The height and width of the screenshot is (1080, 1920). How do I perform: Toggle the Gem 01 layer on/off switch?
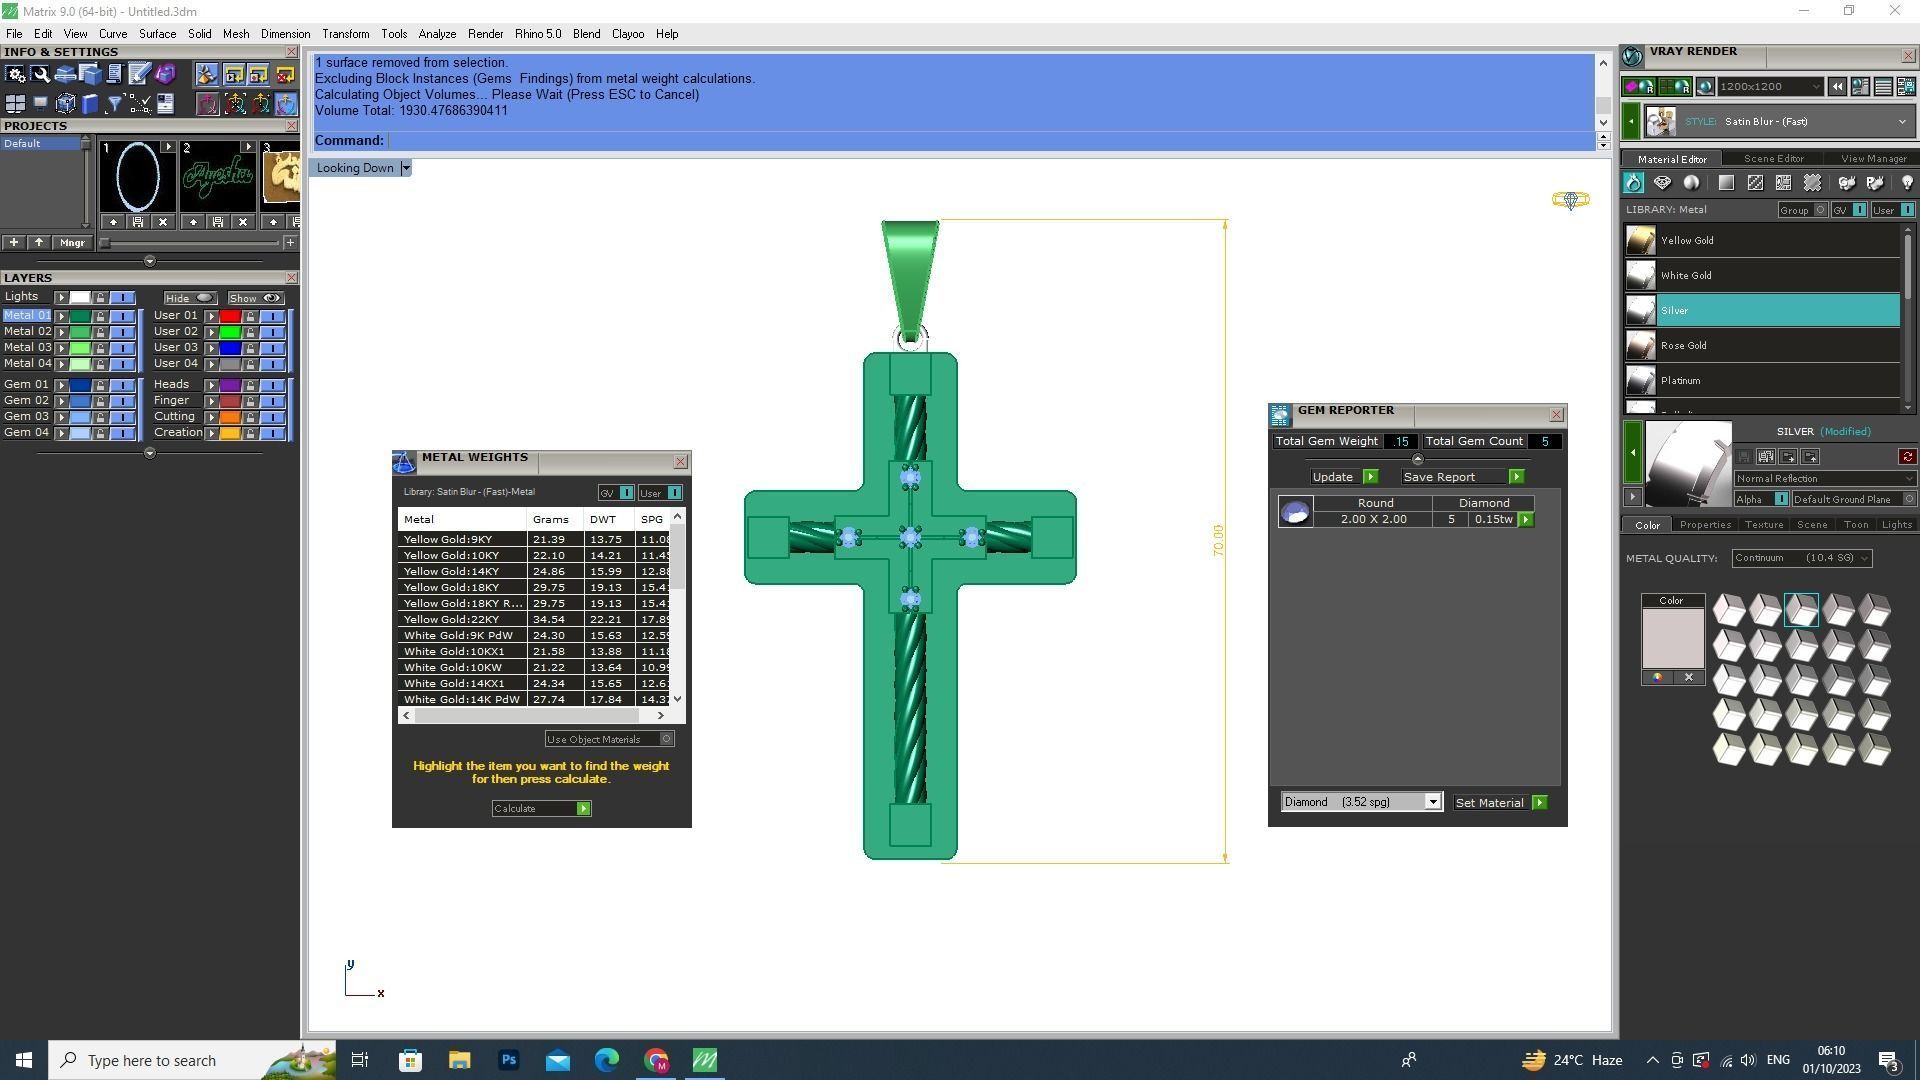123,385
